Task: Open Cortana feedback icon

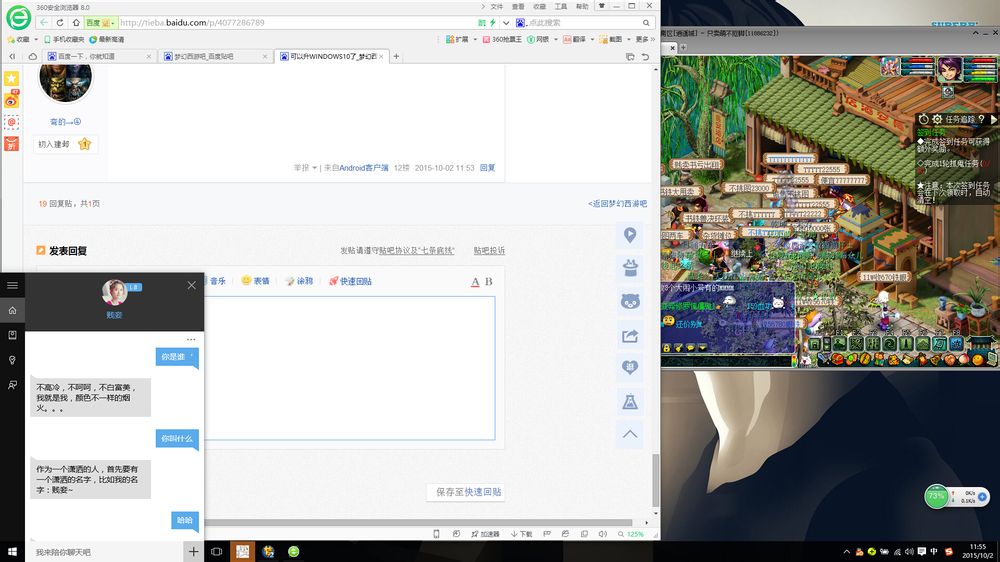Action: pyautogui.click(x=12, y=385)
